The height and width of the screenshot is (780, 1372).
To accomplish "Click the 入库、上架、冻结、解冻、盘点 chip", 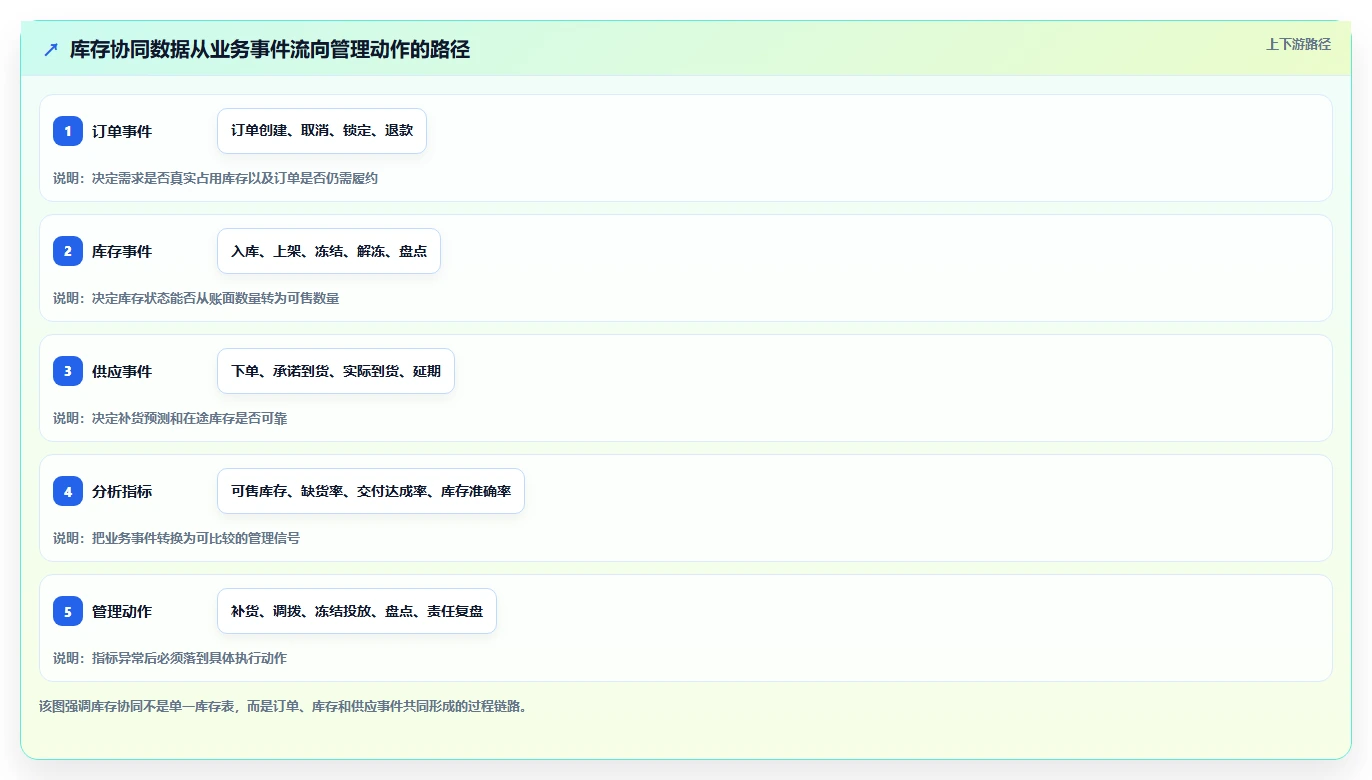I will pos(329,251).
